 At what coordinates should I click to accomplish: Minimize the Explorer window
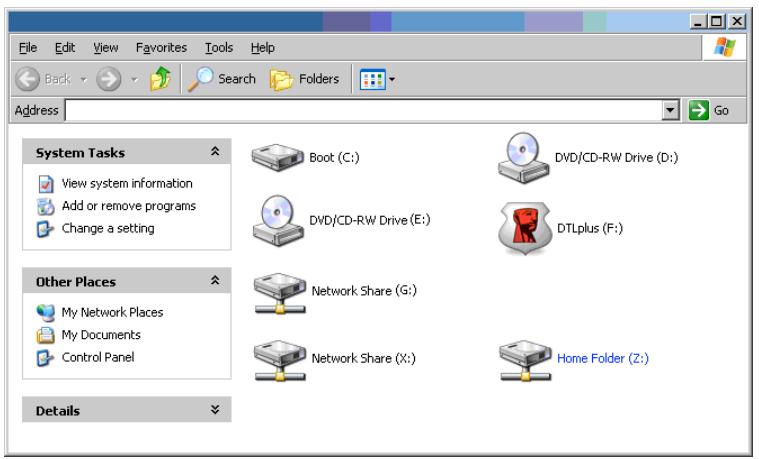click(698, 21)
